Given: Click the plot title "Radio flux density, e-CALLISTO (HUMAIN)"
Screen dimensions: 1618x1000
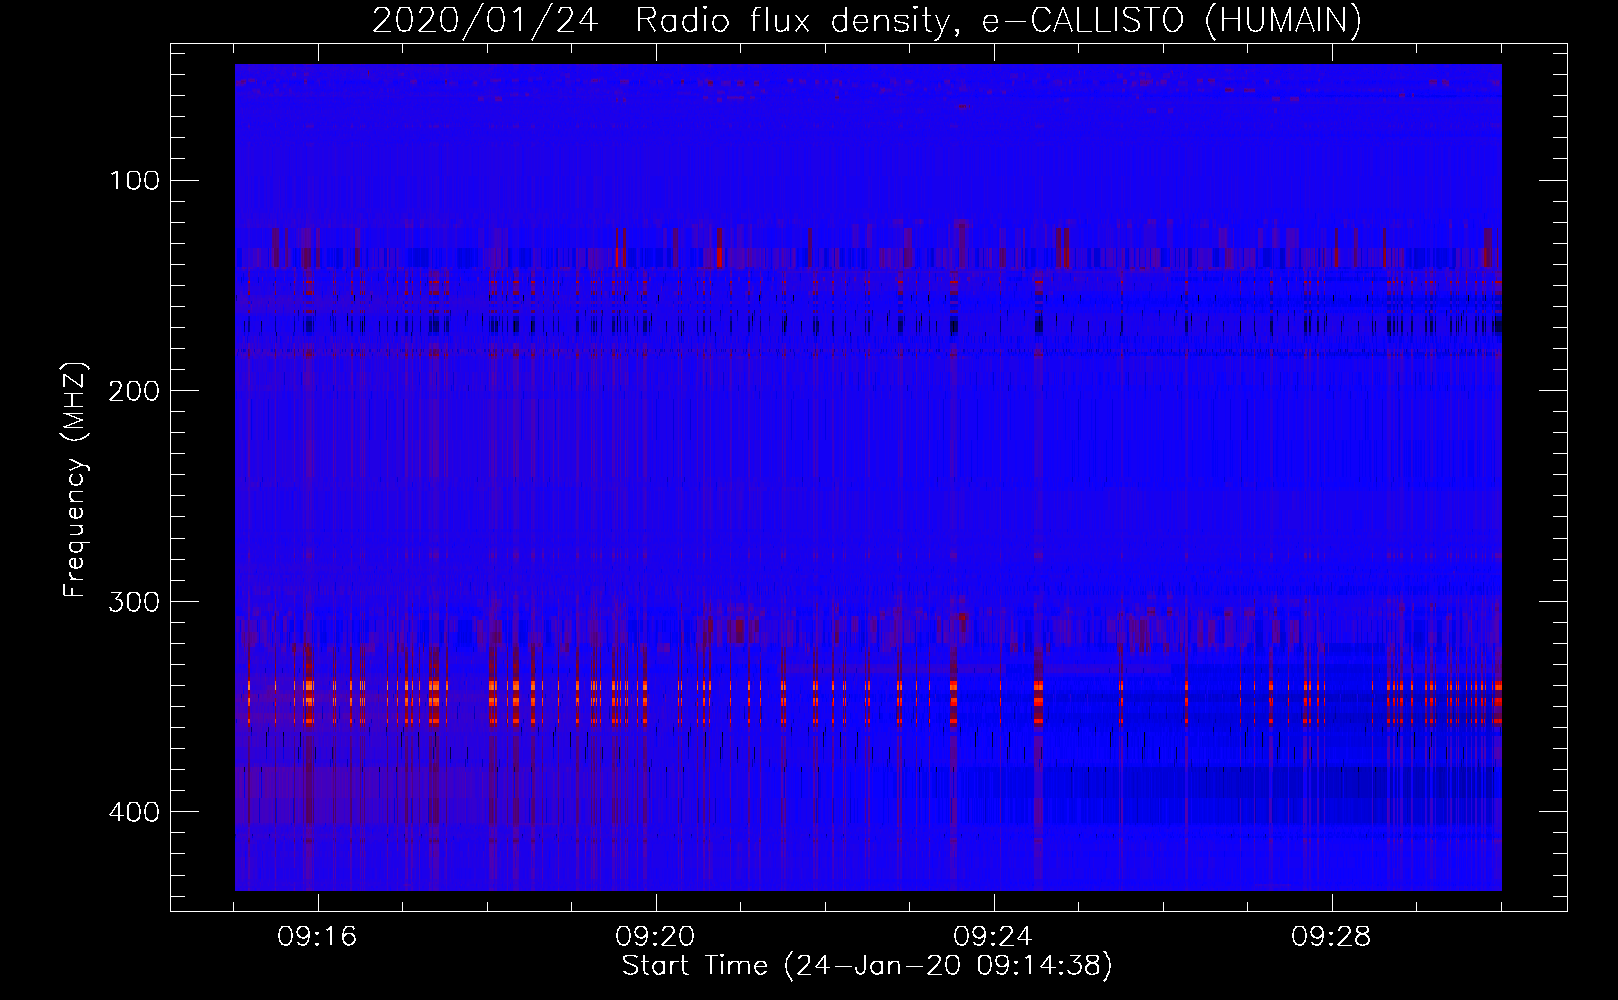Looking at the screenshot, I should pos(998,21).
